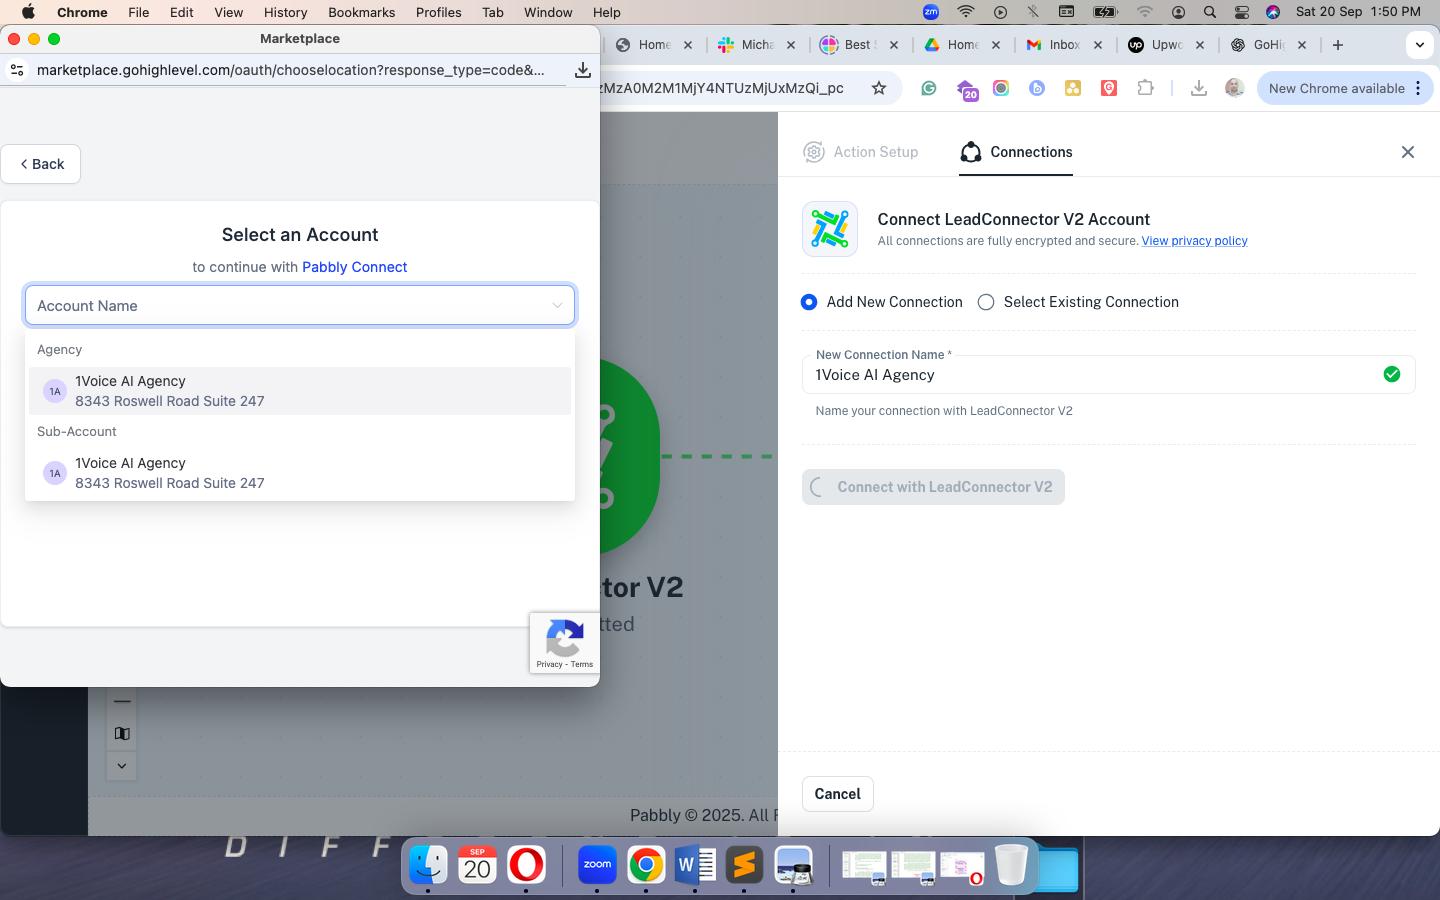Click the Zoom status icon in menu bar
The image size is (1440, 900).
pos(931,12)
